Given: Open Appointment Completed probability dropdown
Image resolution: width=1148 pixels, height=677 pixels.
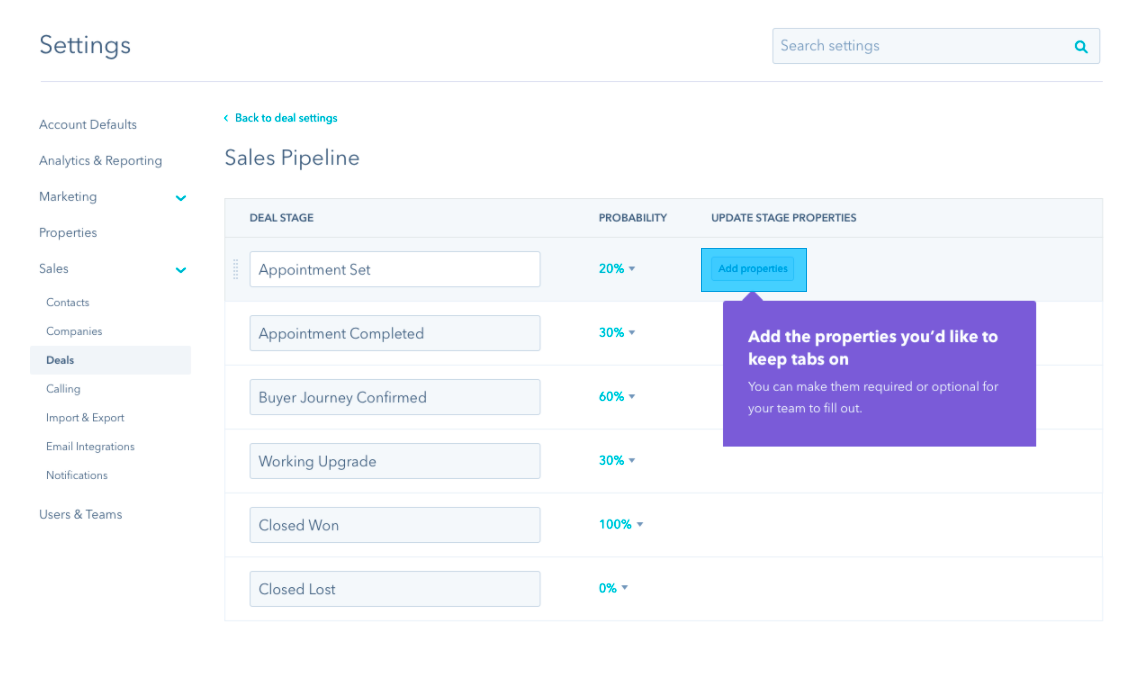Looking at the screenshot, I should [617, 333].
